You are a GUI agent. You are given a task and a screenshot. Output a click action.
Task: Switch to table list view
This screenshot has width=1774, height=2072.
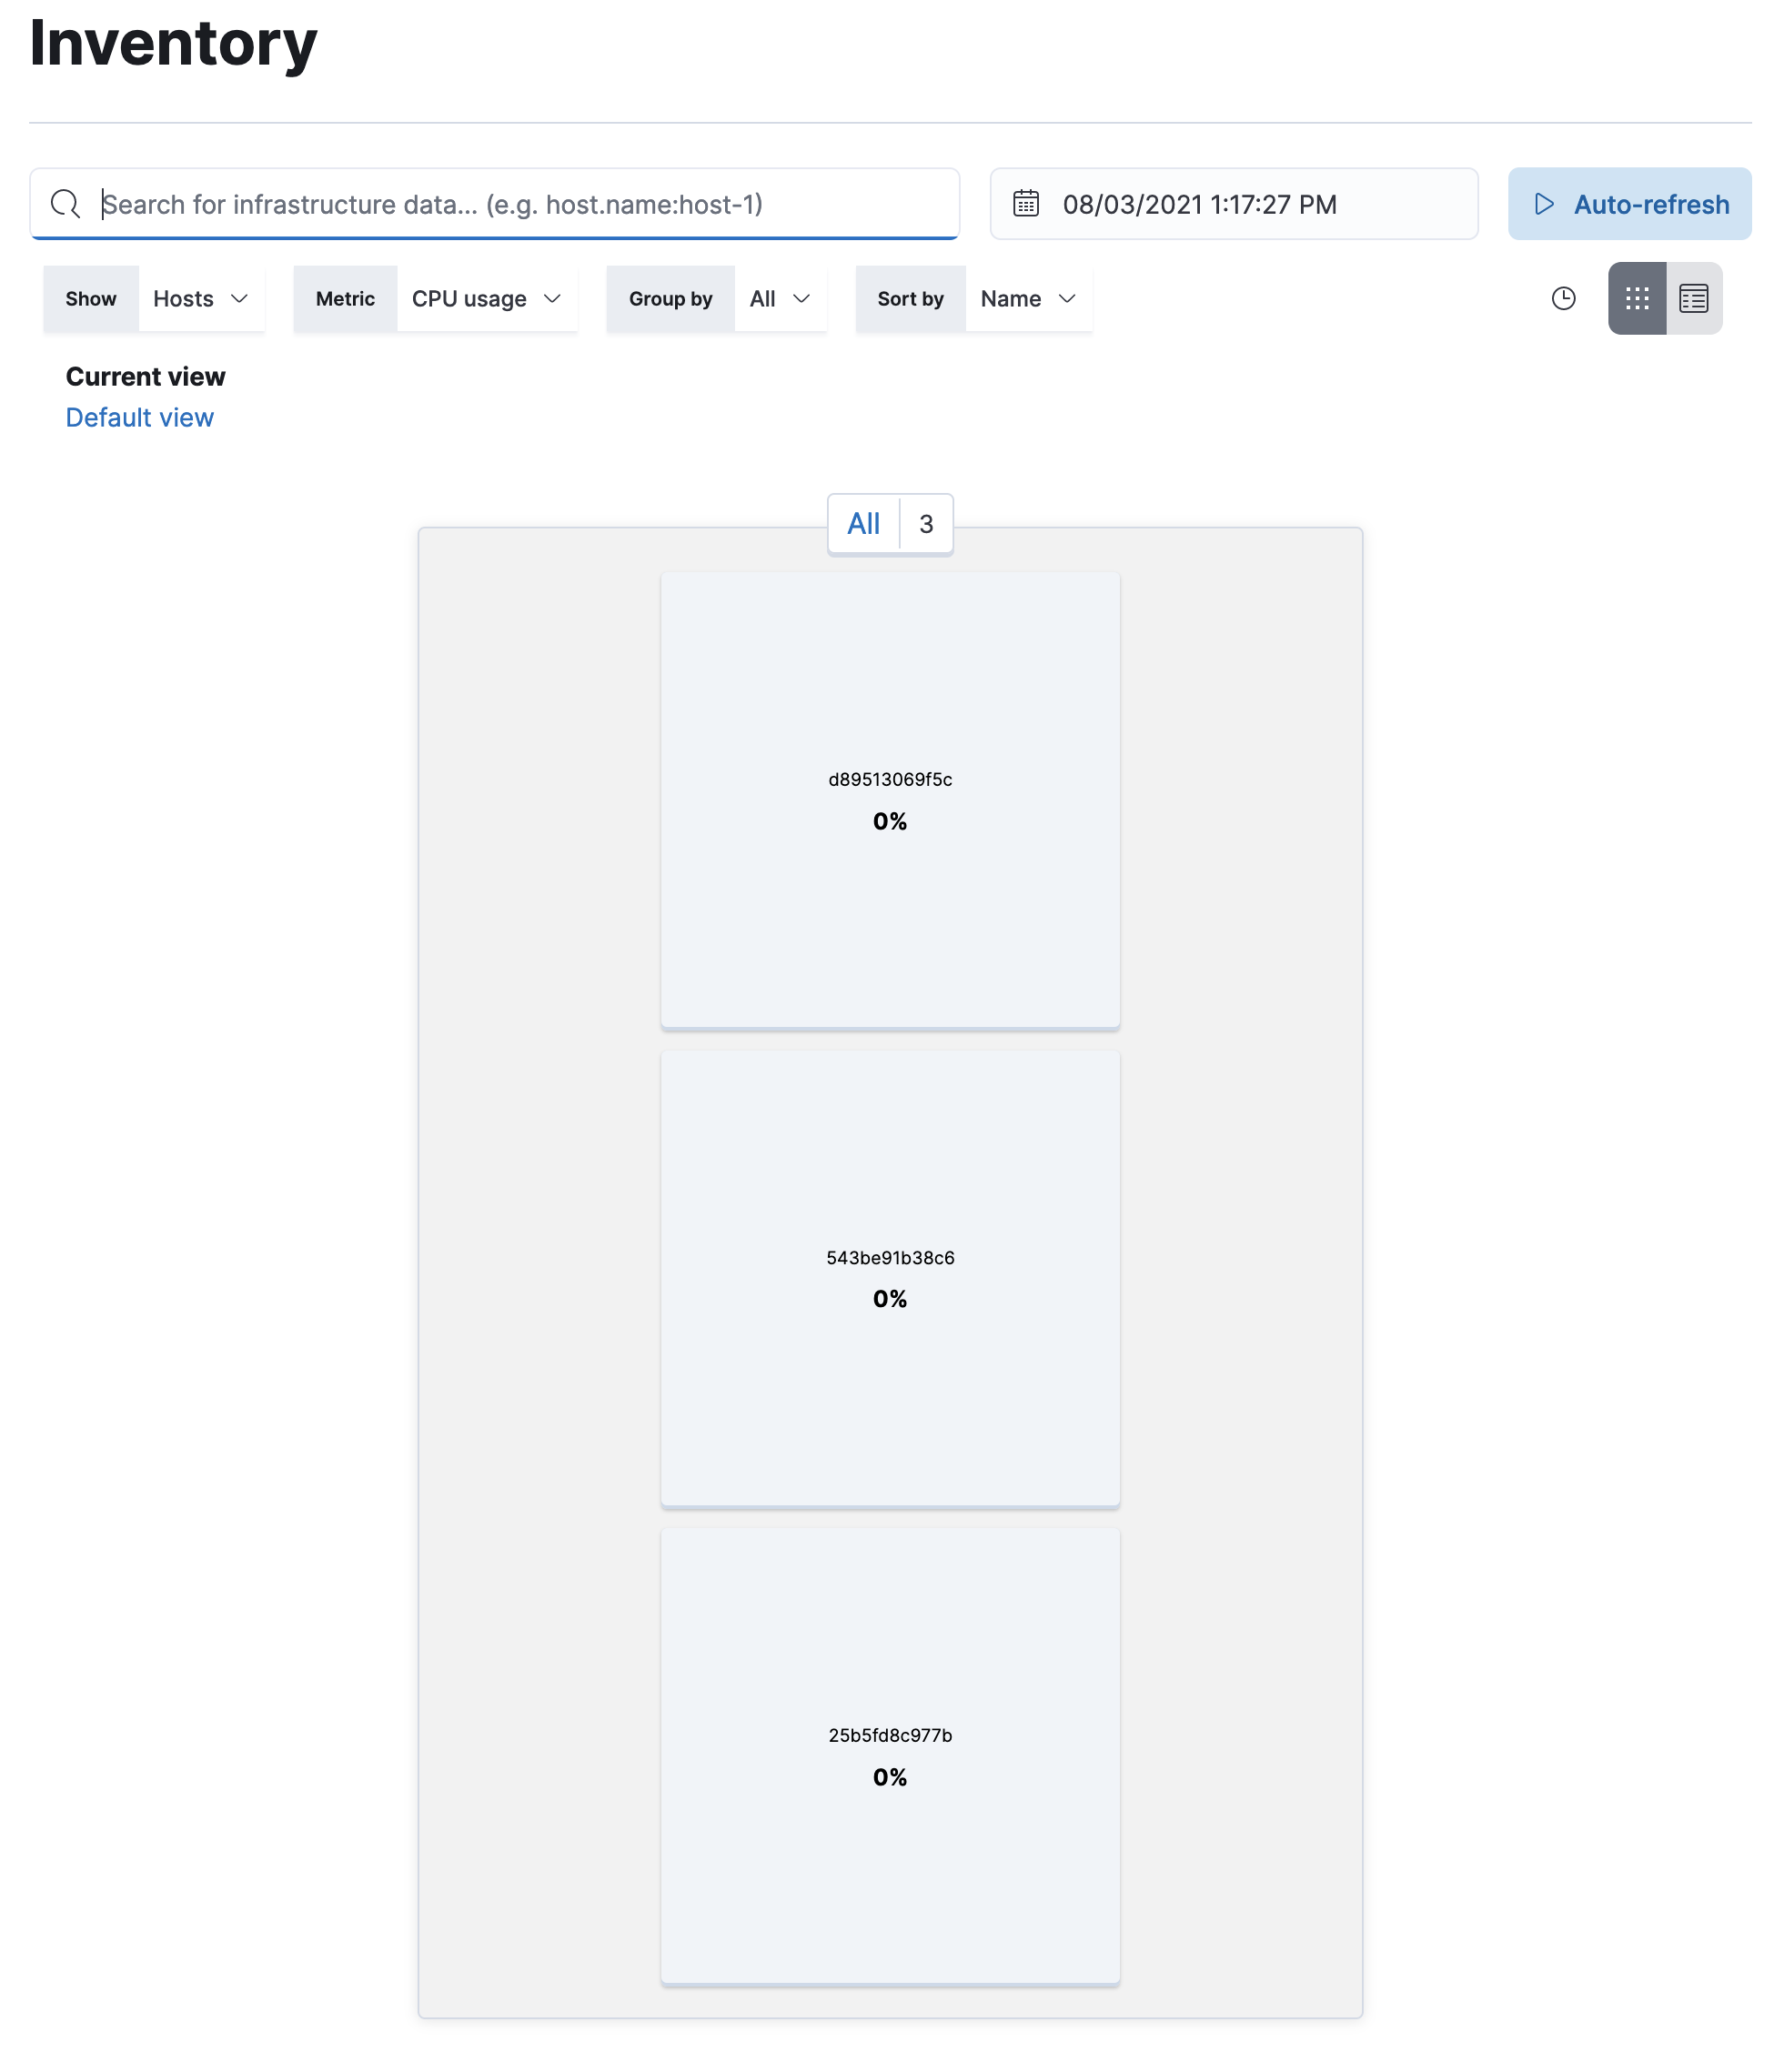[x=1693, y=298]
